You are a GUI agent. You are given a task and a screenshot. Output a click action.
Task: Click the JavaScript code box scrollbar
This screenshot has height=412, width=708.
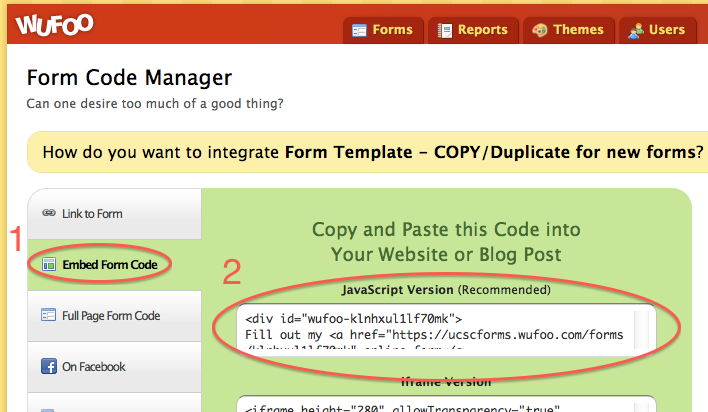pos(641,329)
